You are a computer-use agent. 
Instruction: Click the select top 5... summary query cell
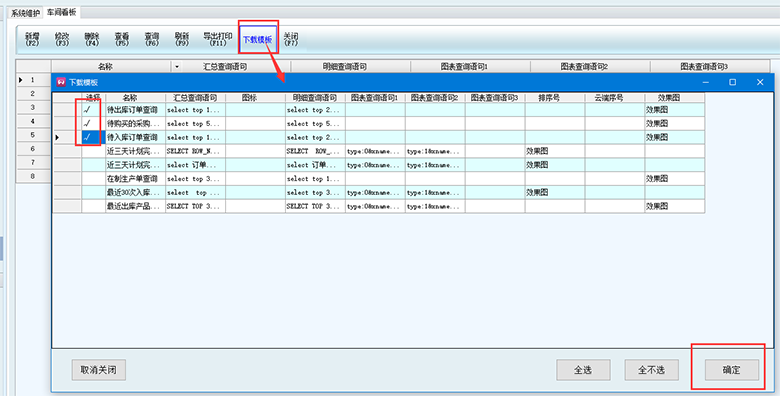point(195,123)
